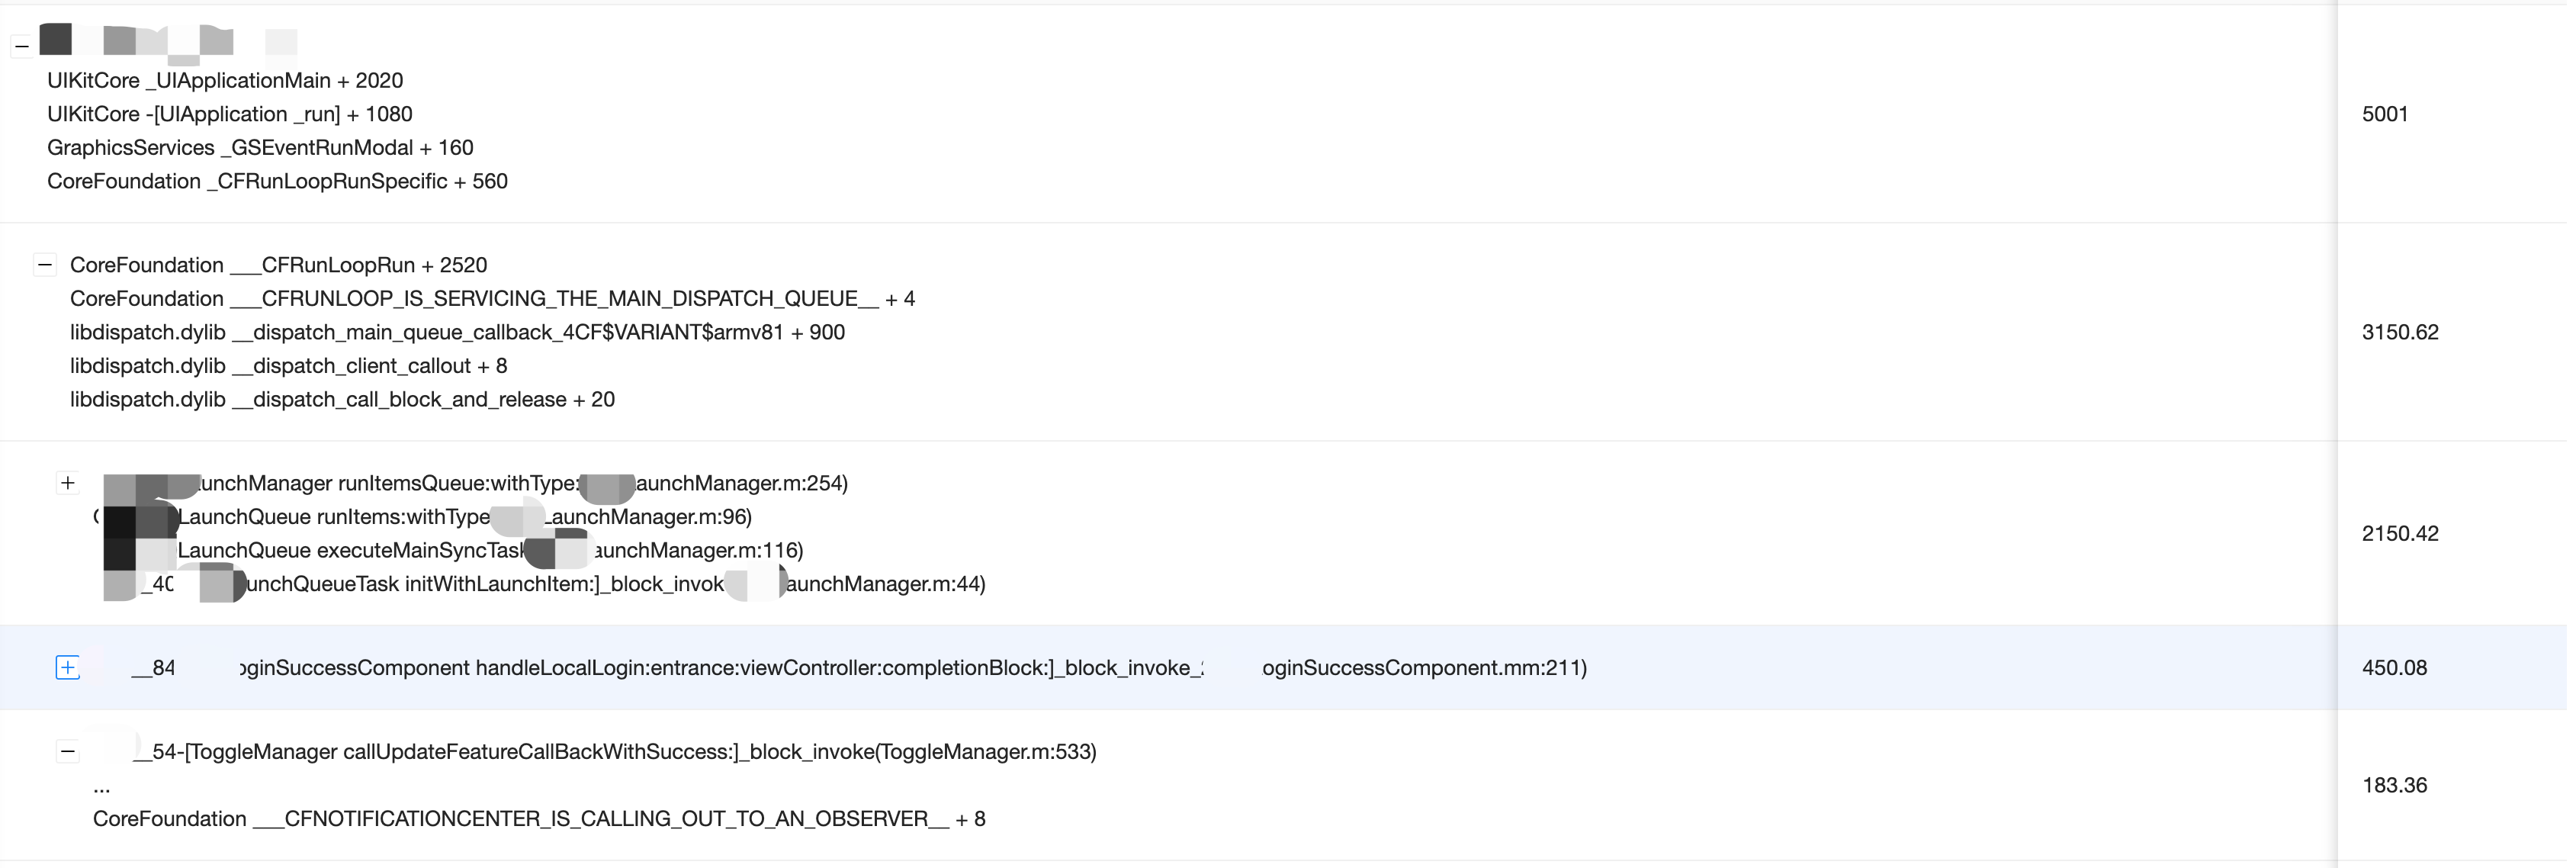Collapse the root stack node at top
The image size is (2576, 868).
coord(22,46)
